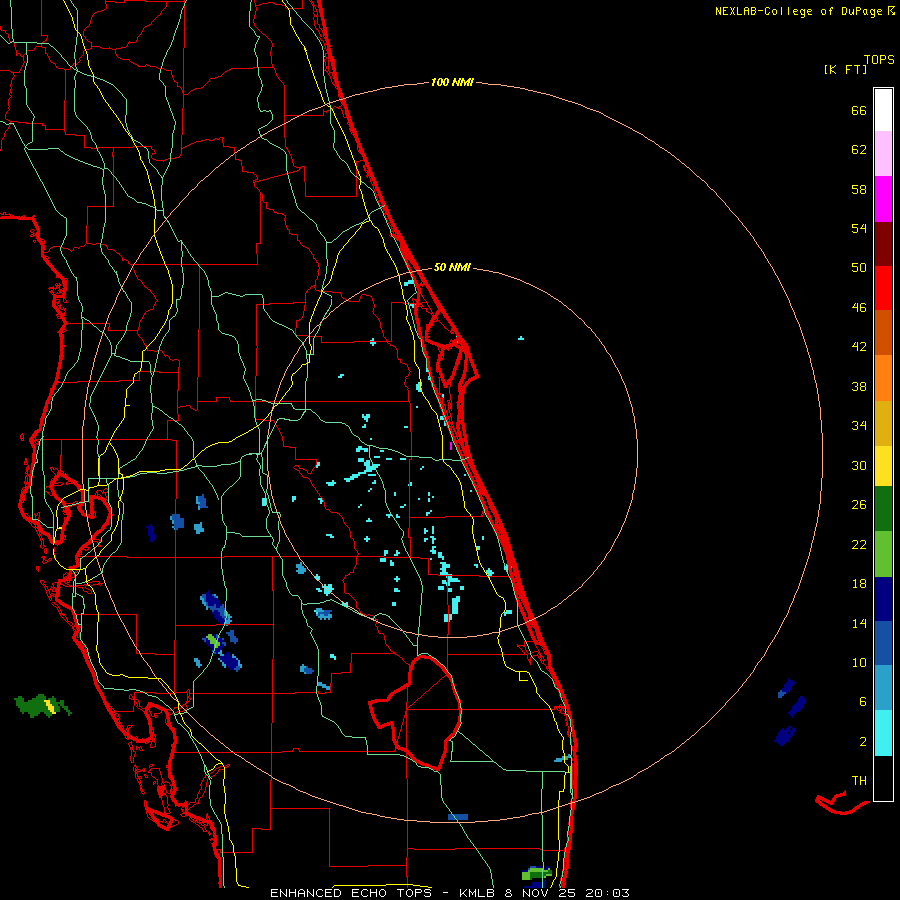Screen dimensions: 900x900
Task: Select the light green legend swatch
Action: click(883, 554)
